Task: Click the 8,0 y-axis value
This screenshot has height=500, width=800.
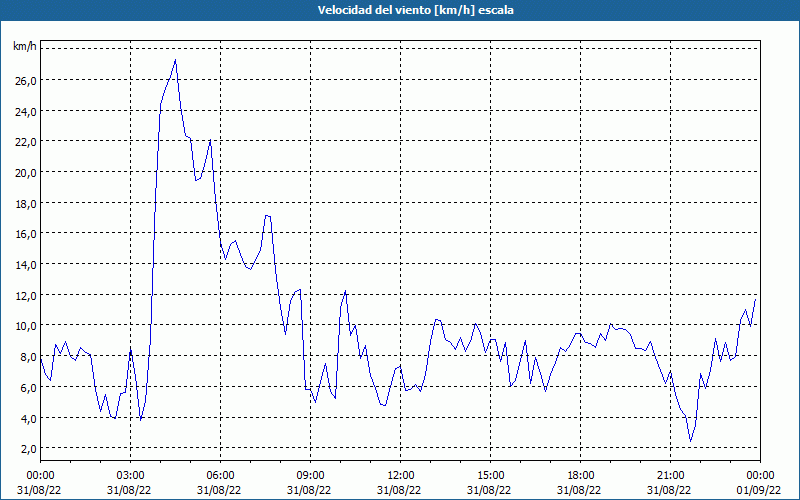Action: 29,357
